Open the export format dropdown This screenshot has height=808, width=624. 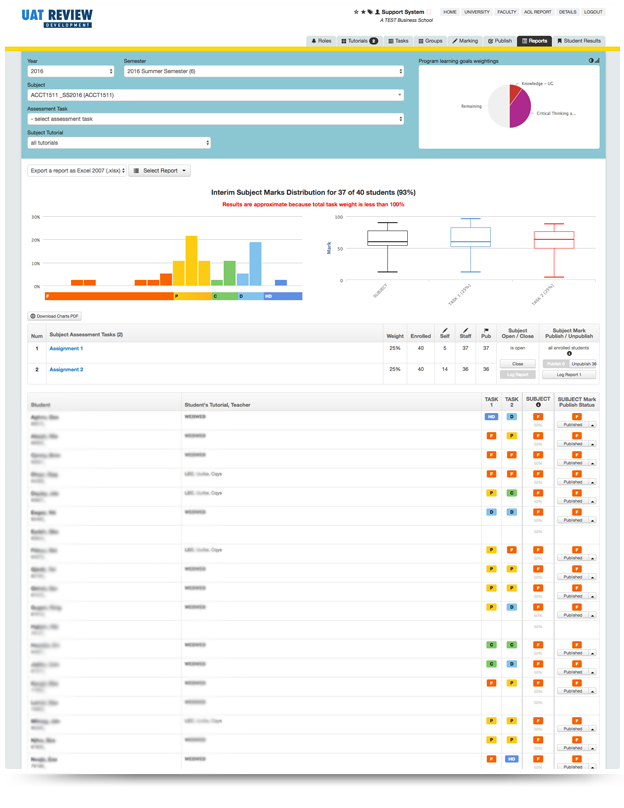(76, 171)
